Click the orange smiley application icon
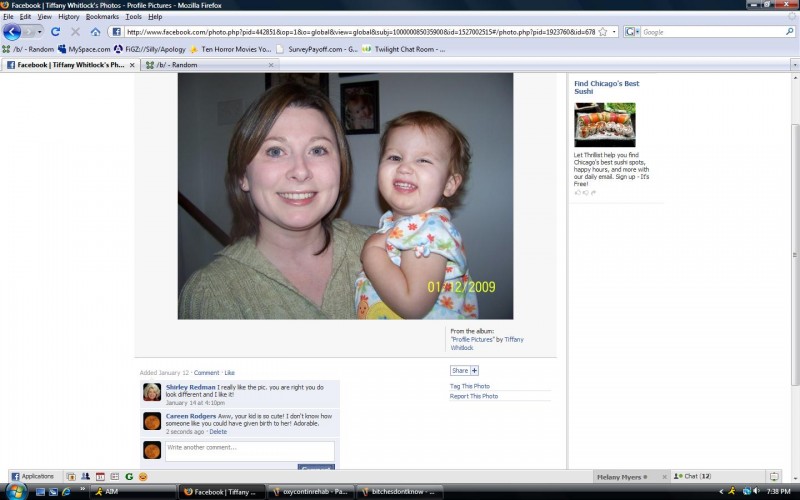800x500 pixels. [143, 477]
